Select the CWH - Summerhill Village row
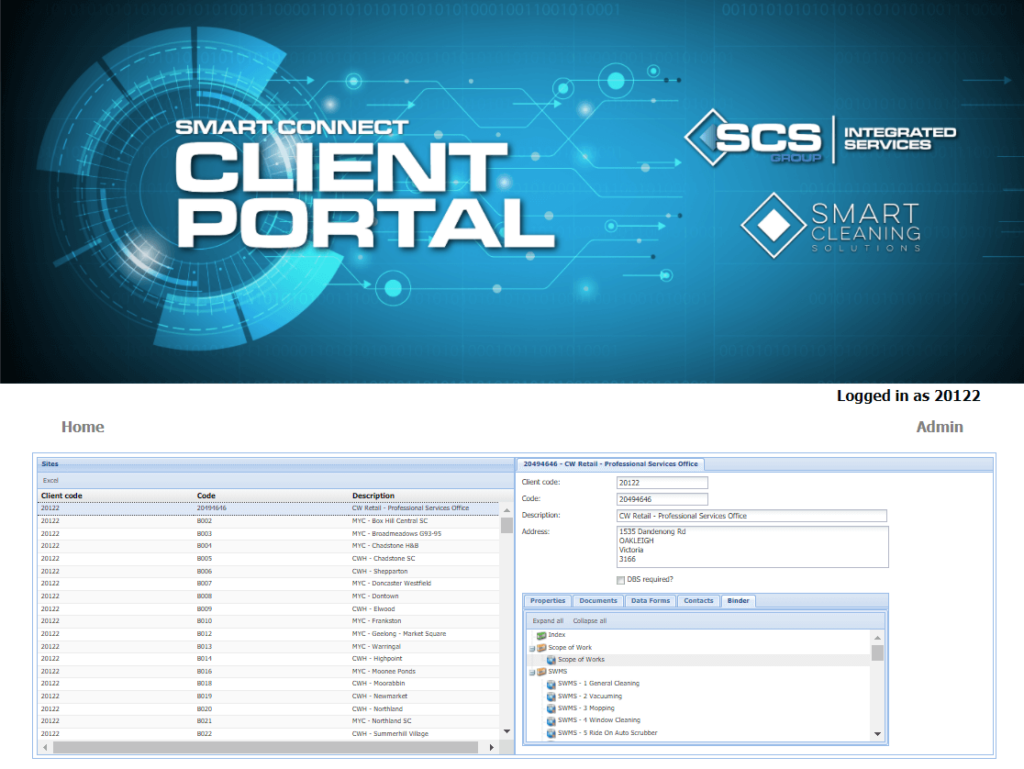The width and height of the screenshot is (1024, 769). (x=268, y=734)
